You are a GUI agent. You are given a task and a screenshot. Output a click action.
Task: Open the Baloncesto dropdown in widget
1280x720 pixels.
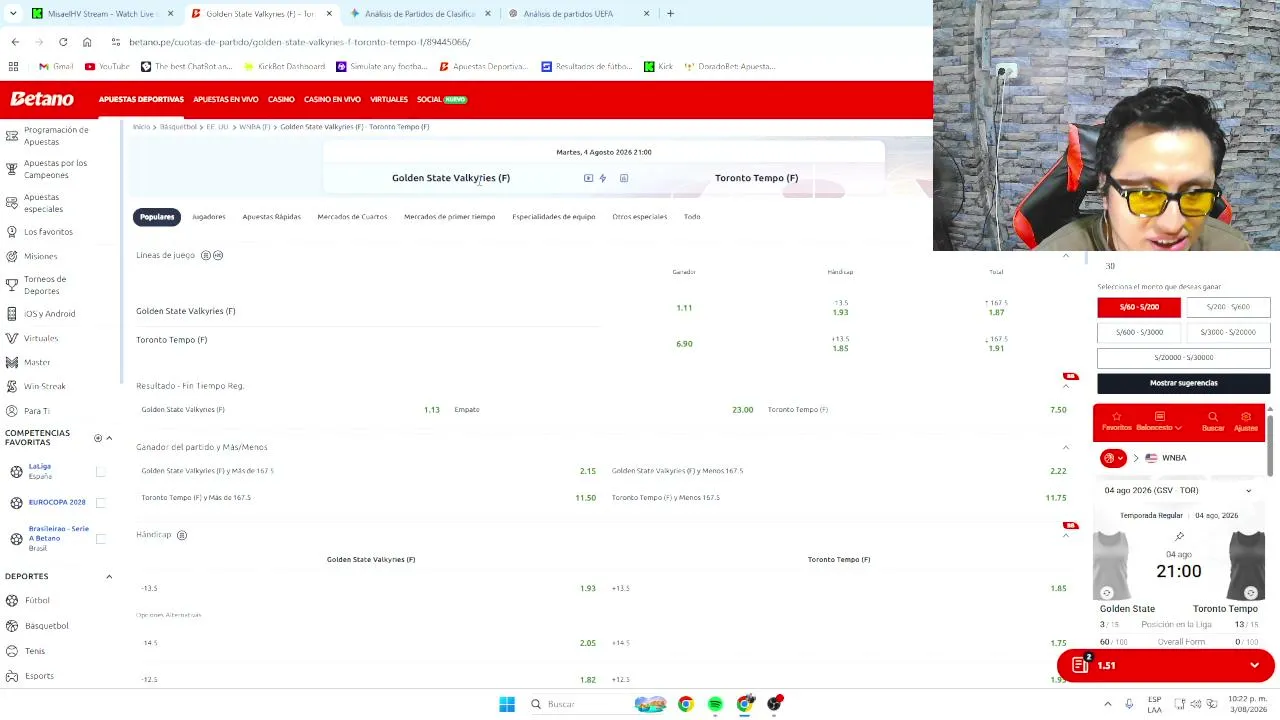[x=1160, y=422]
